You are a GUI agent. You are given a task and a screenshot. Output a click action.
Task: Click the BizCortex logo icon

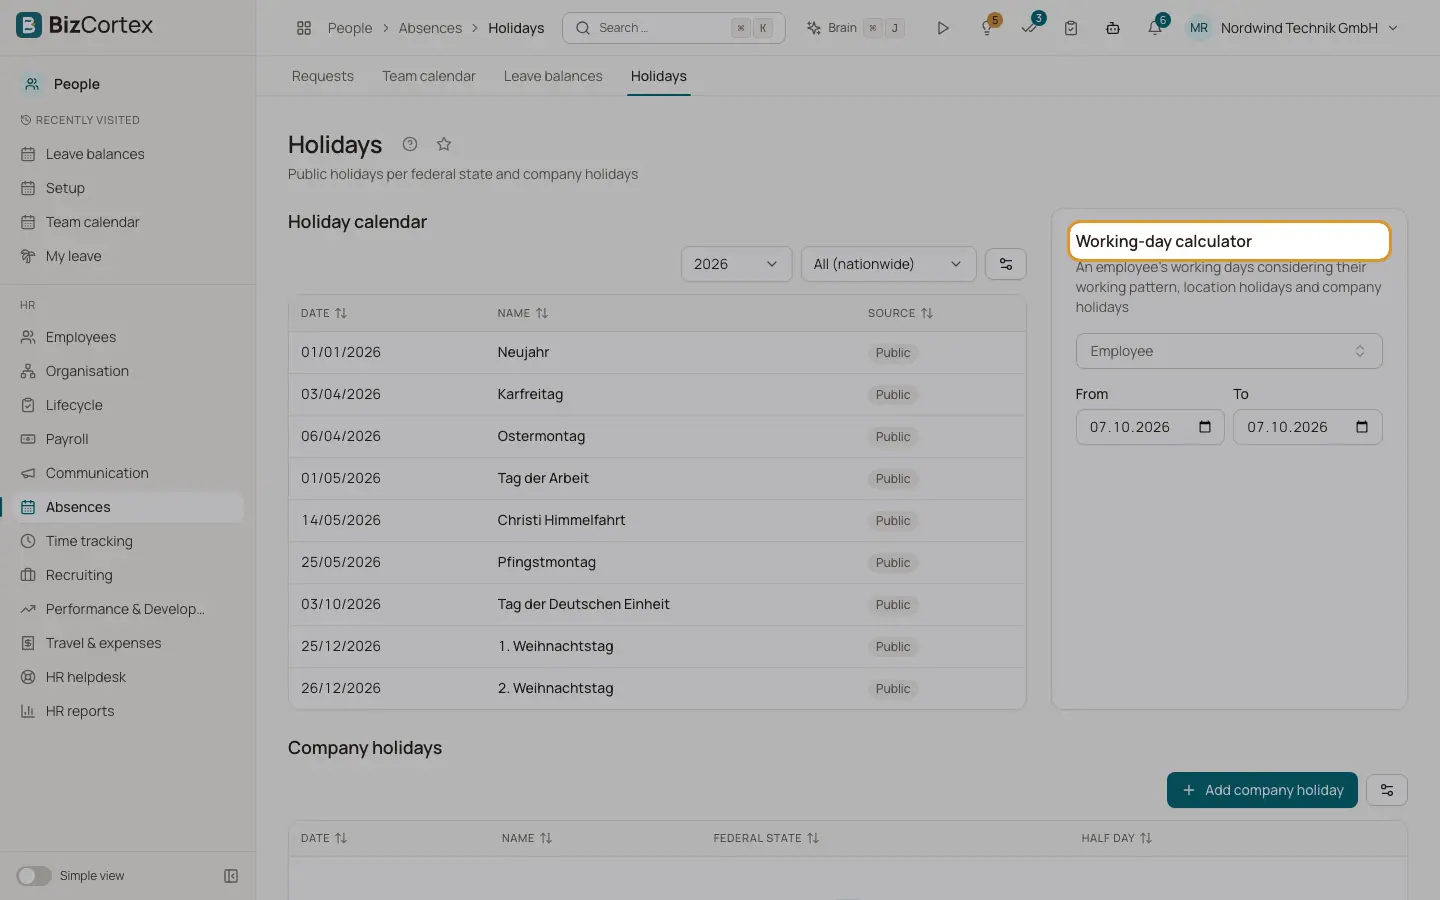click(x=29, y=25)
